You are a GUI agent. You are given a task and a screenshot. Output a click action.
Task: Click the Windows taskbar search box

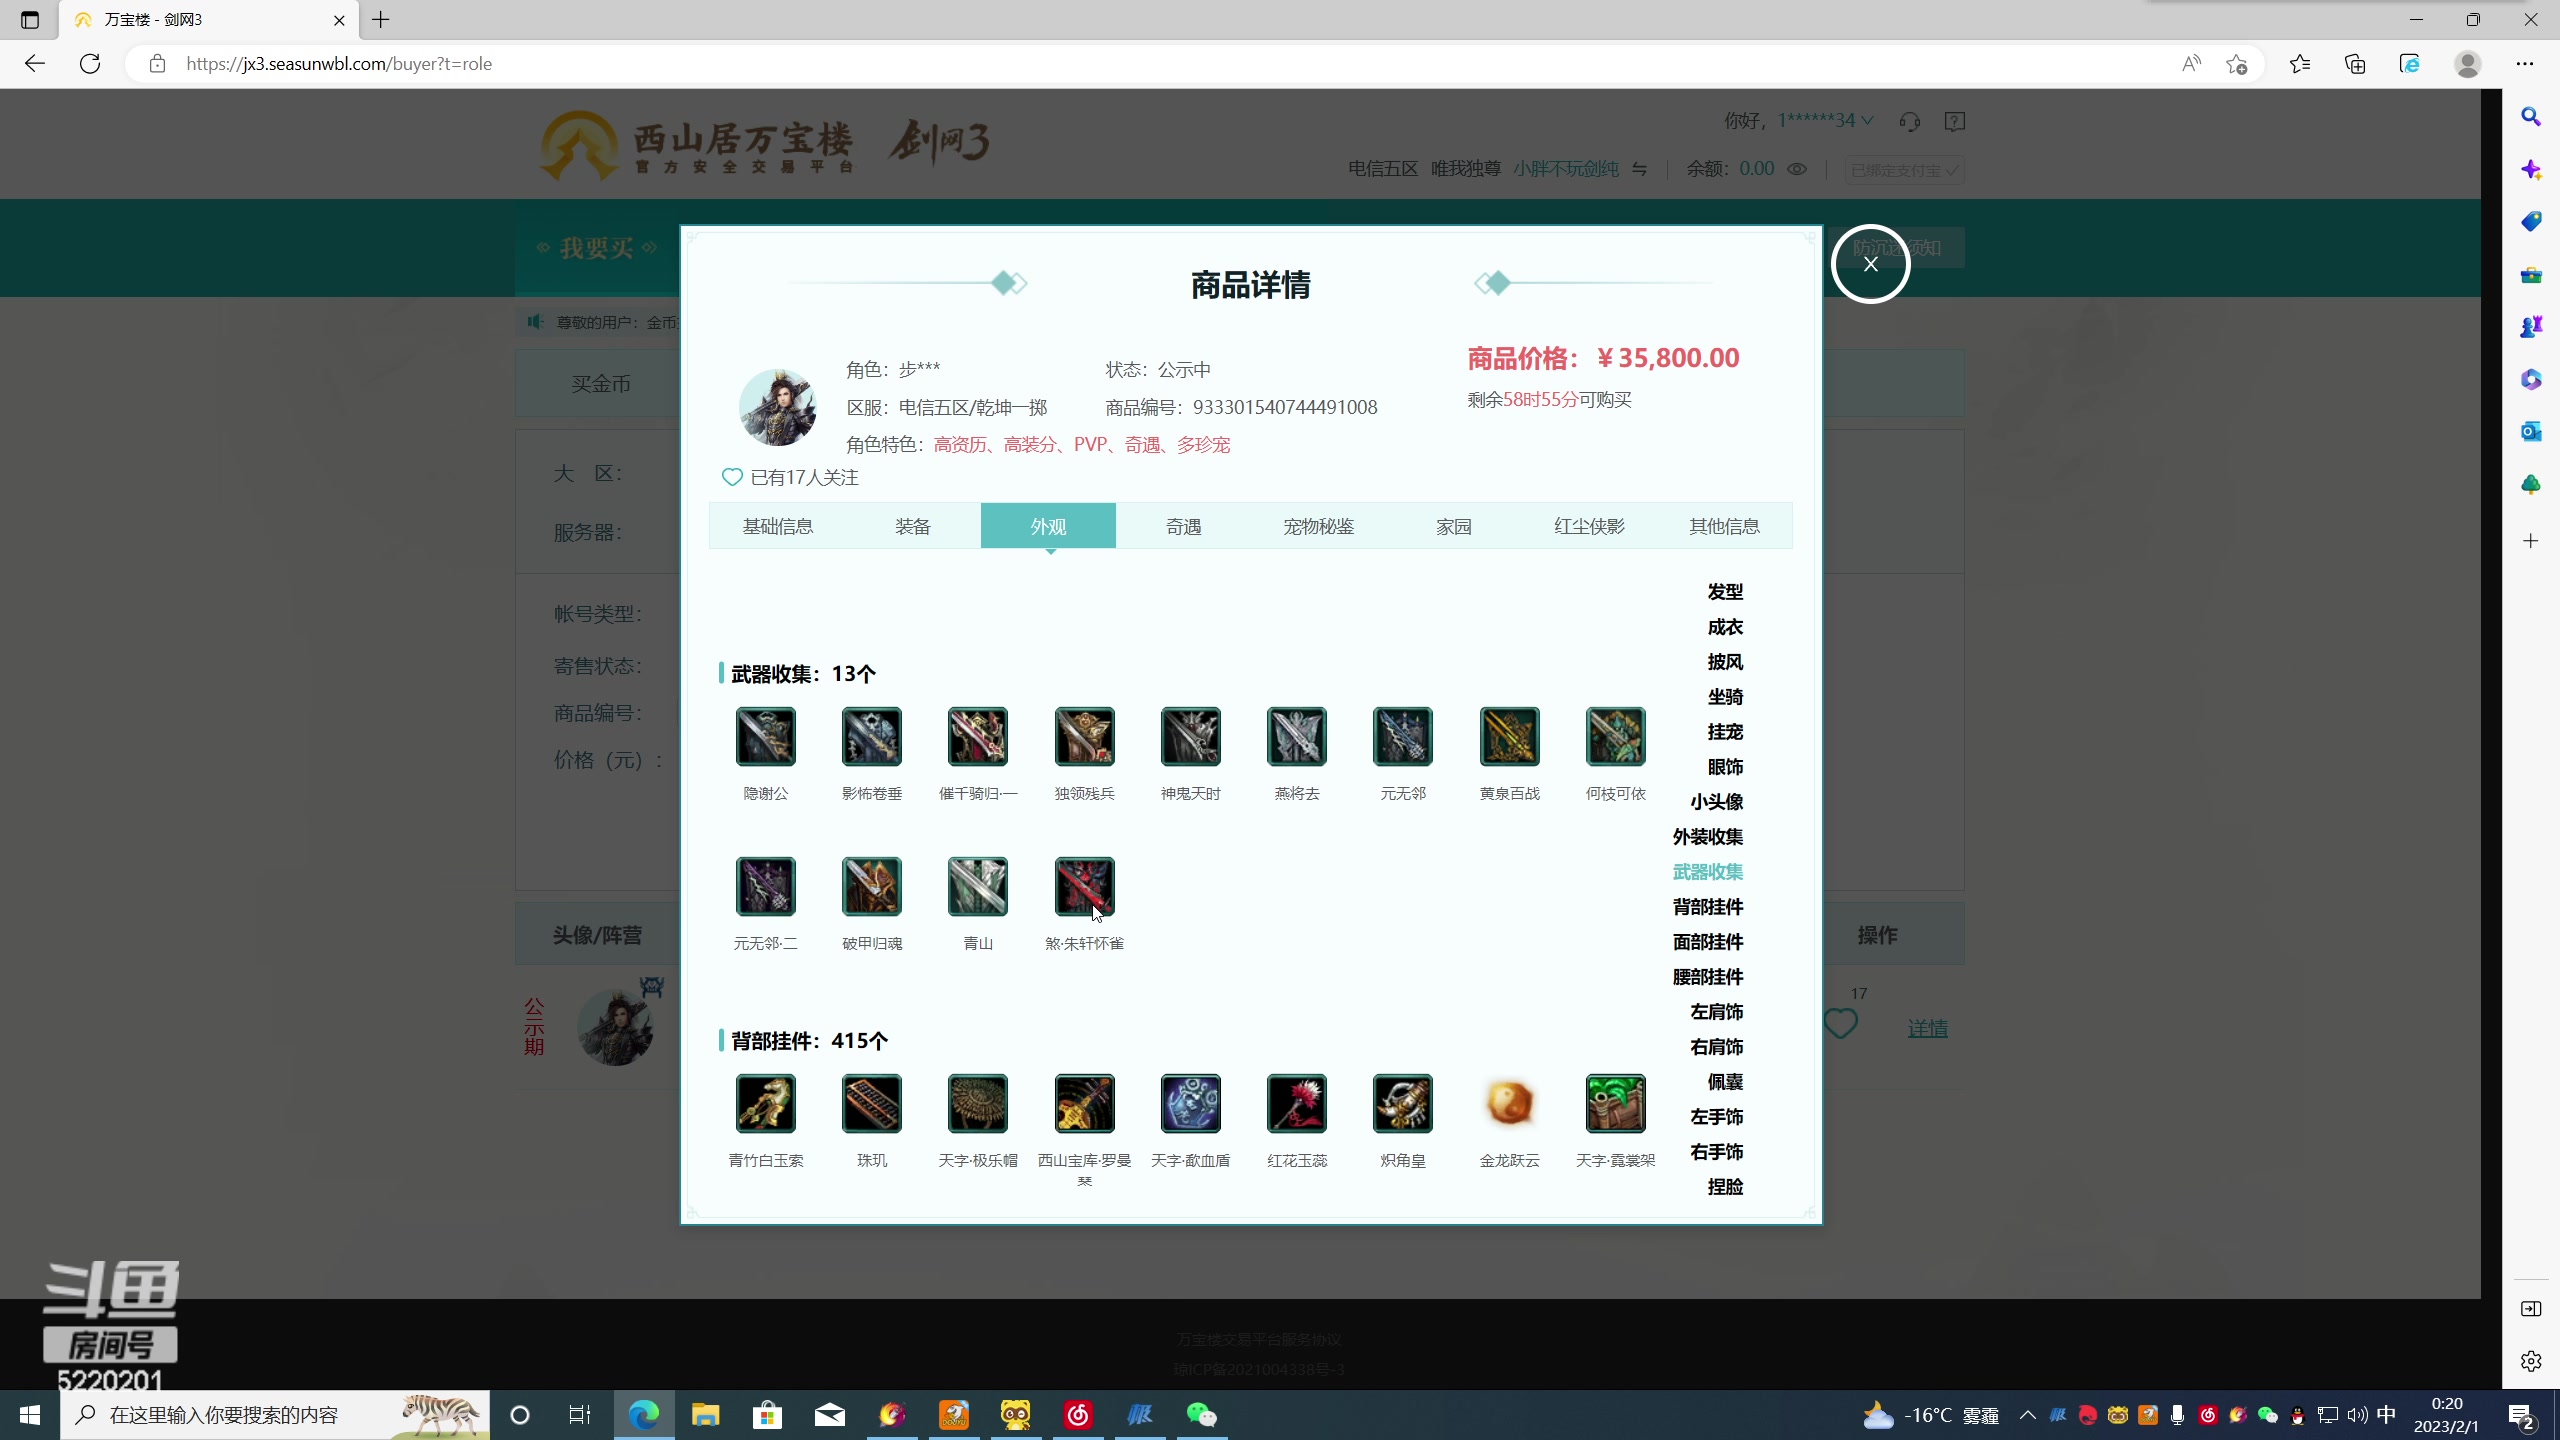point(275,1415)
